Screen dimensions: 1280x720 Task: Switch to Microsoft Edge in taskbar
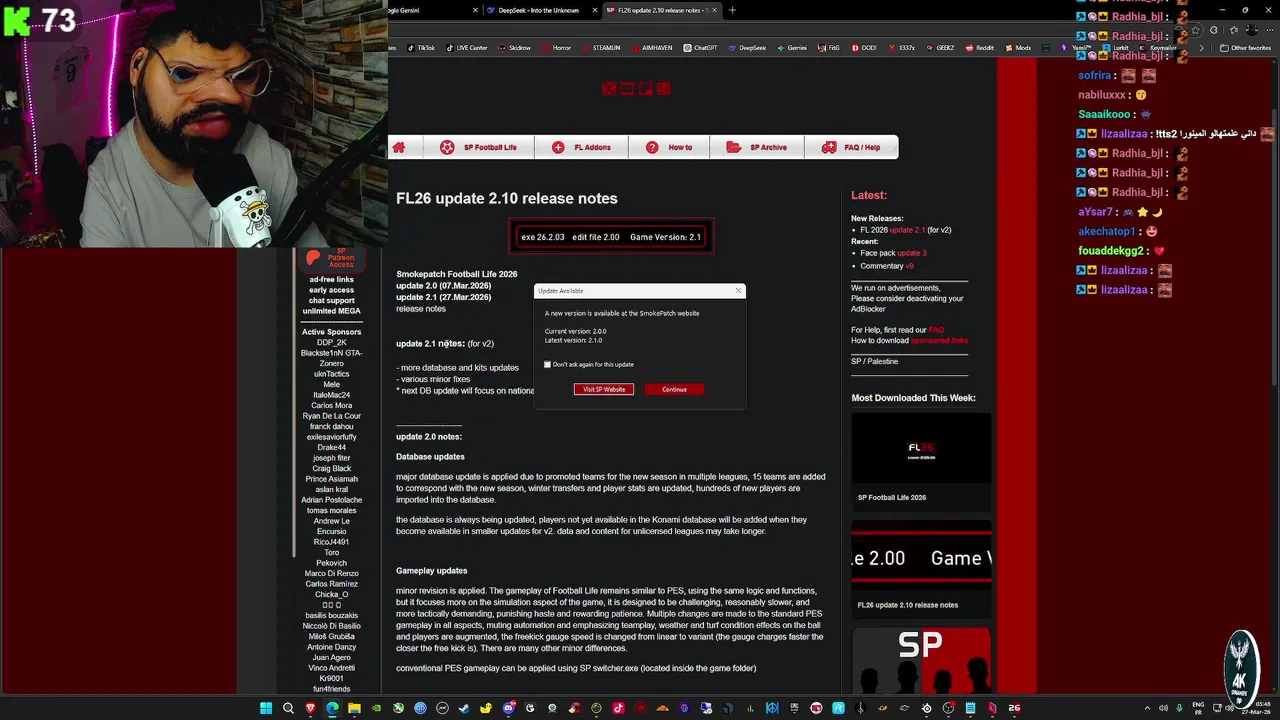pos(332,708)
